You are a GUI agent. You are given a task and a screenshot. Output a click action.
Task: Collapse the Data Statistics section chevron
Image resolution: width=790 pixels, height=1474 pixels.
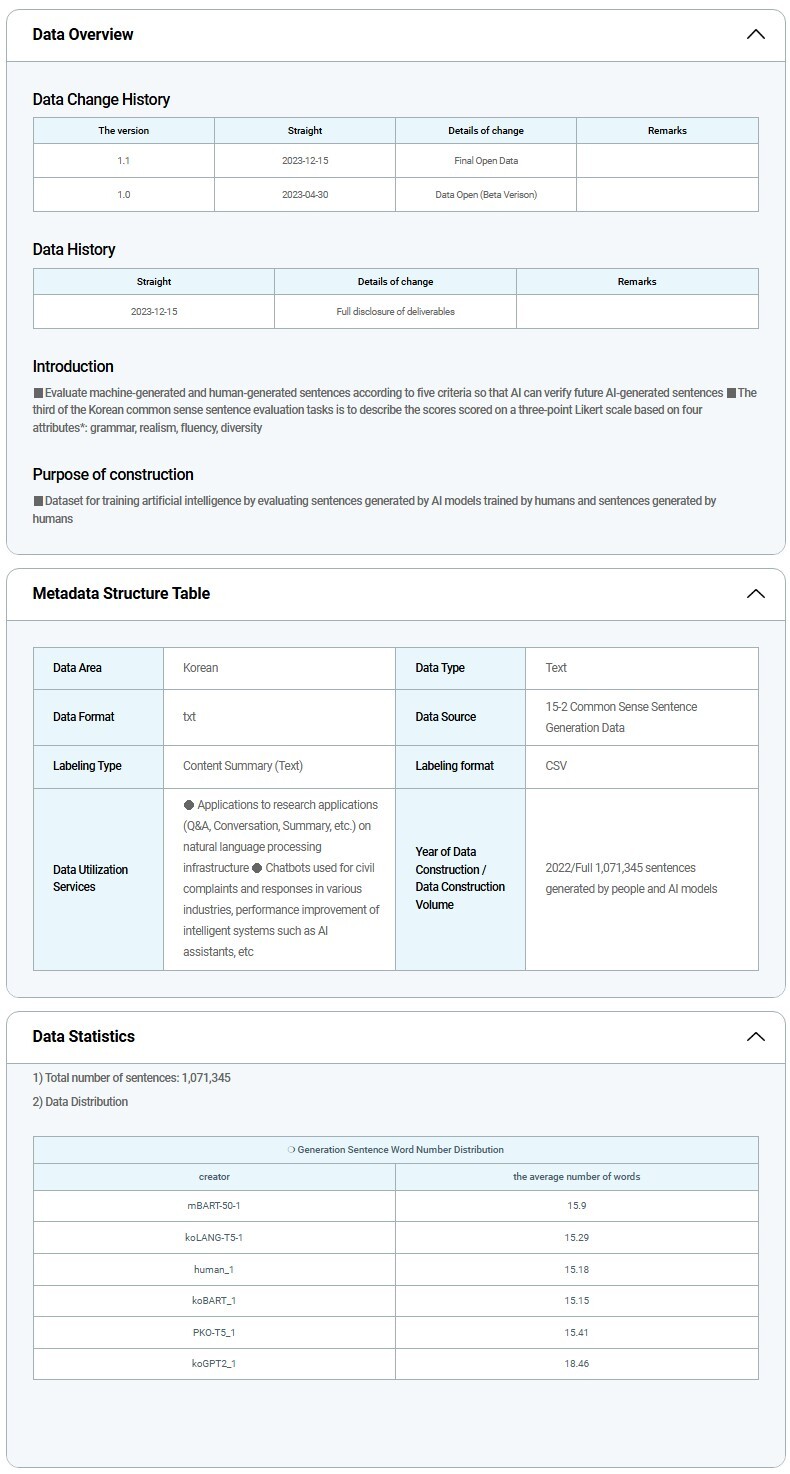(755, 1037)
